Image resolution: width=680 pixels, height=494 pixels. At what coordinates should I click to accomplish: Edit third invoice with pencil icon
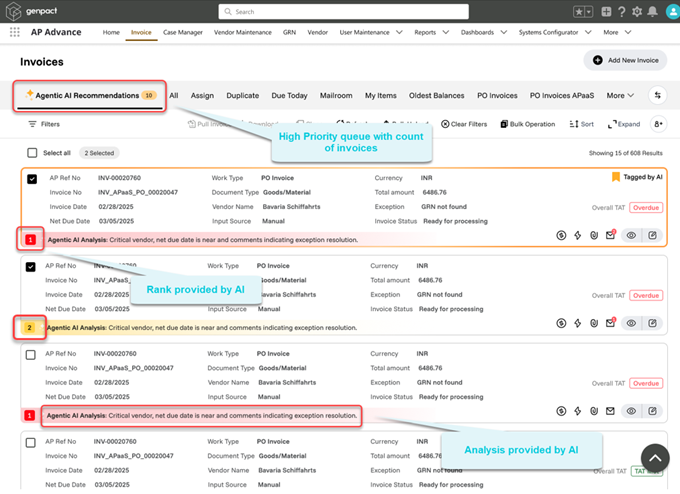coord(652,411)
